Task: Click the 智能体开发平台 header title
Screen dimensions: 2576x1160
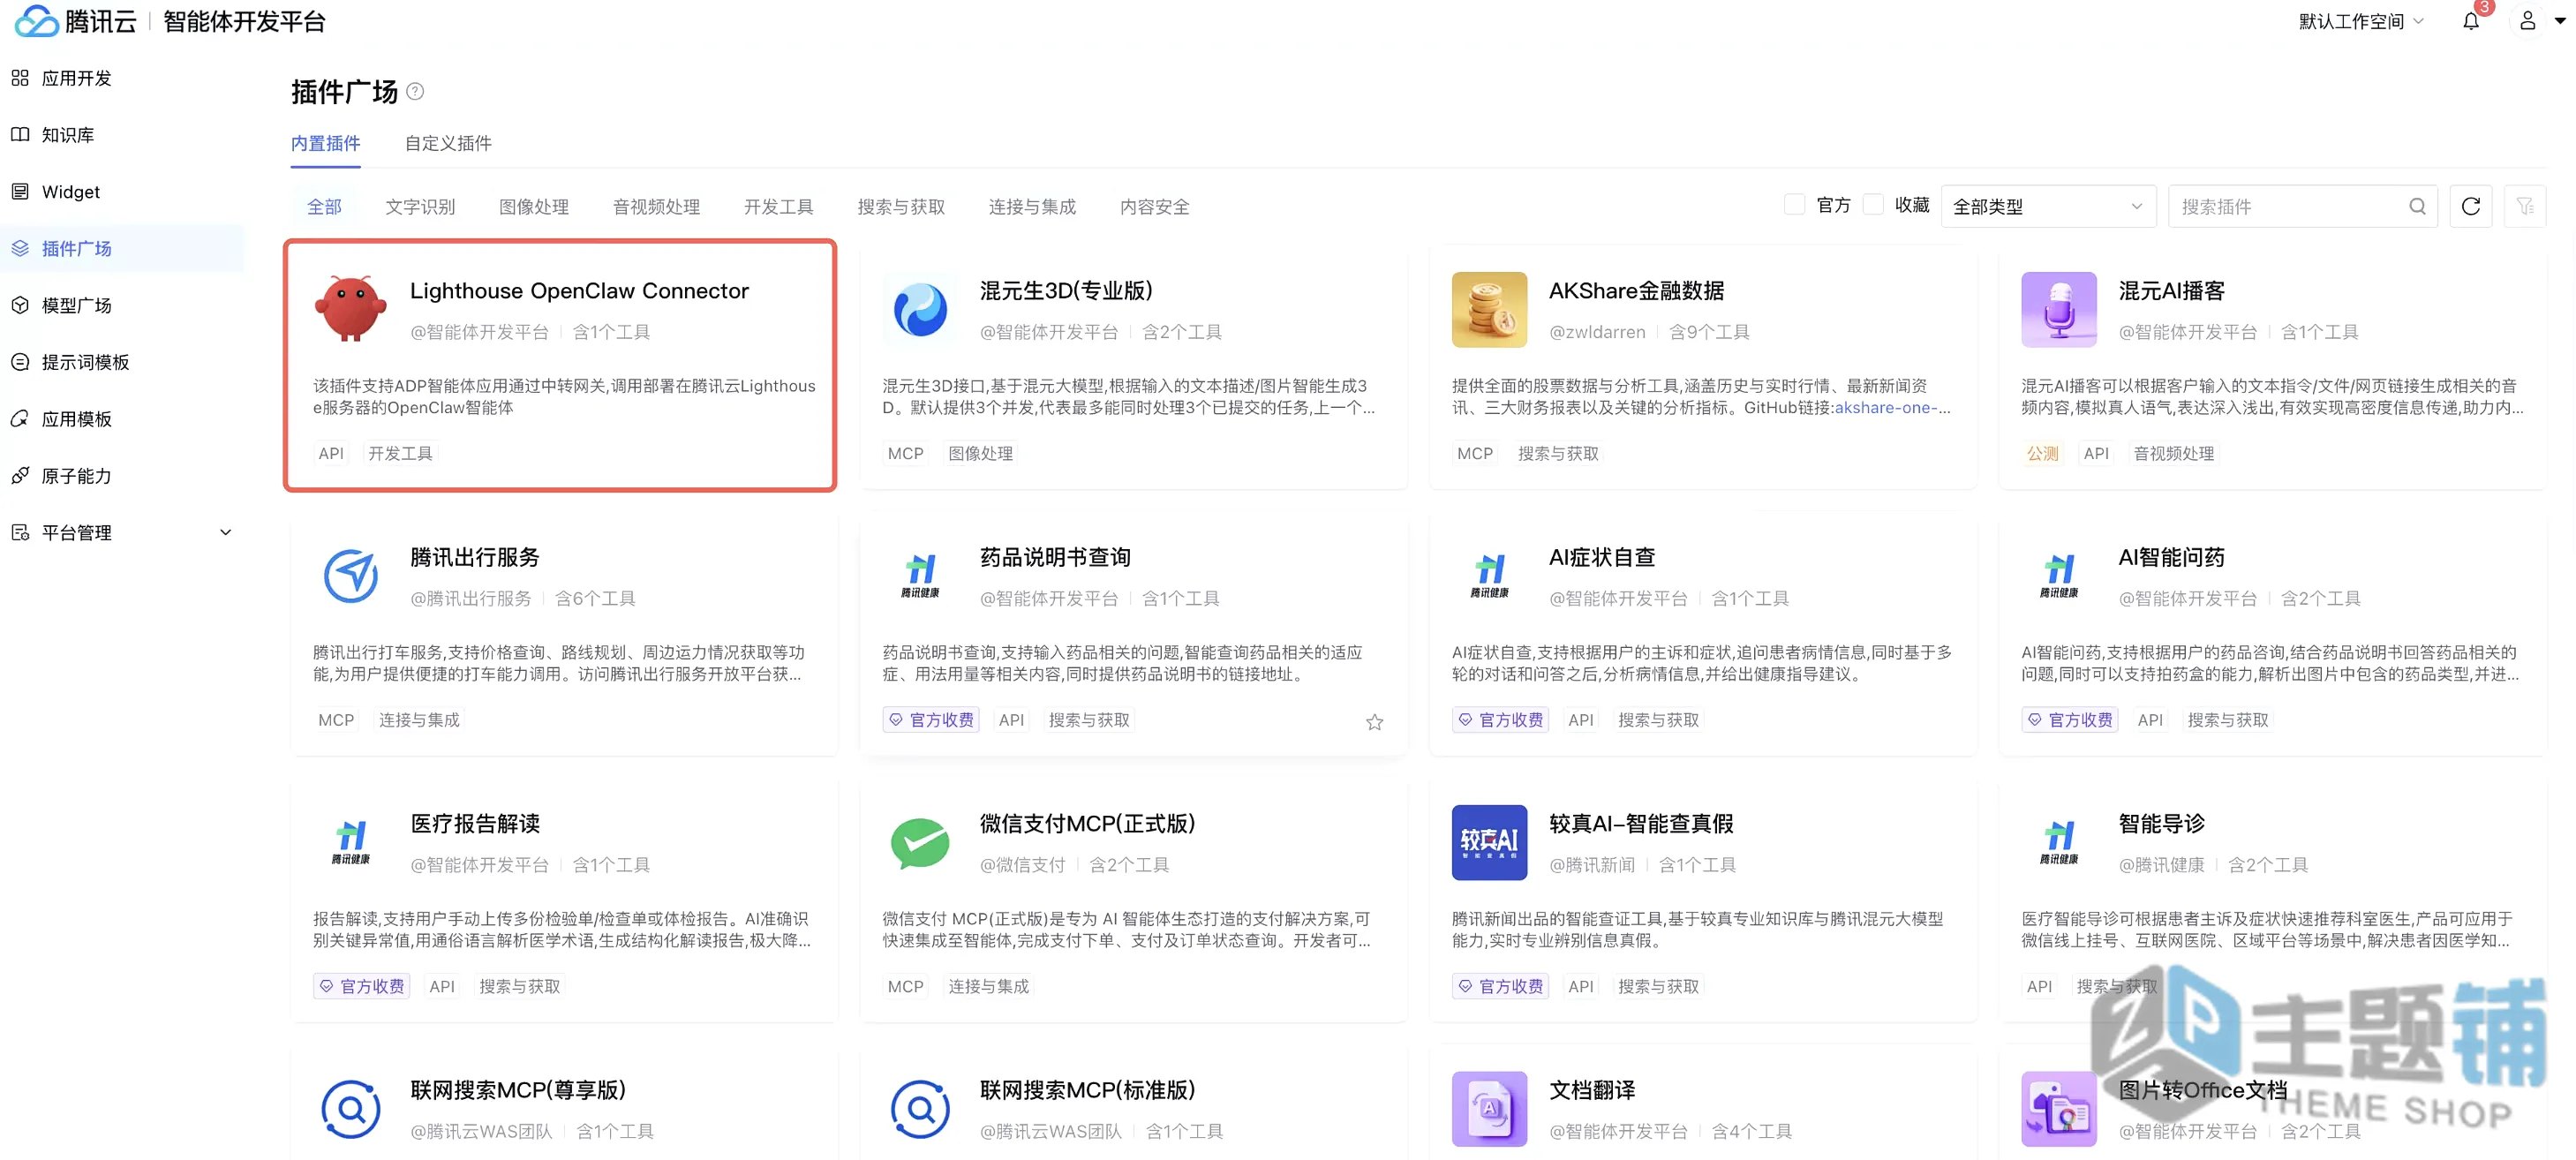Action: pos(244,21)
